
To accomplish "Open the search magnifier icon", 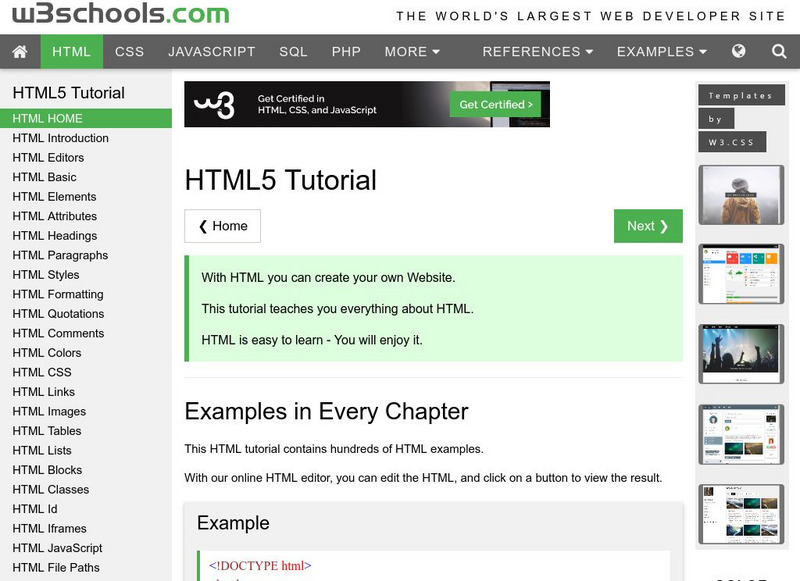I will point(779,51).
